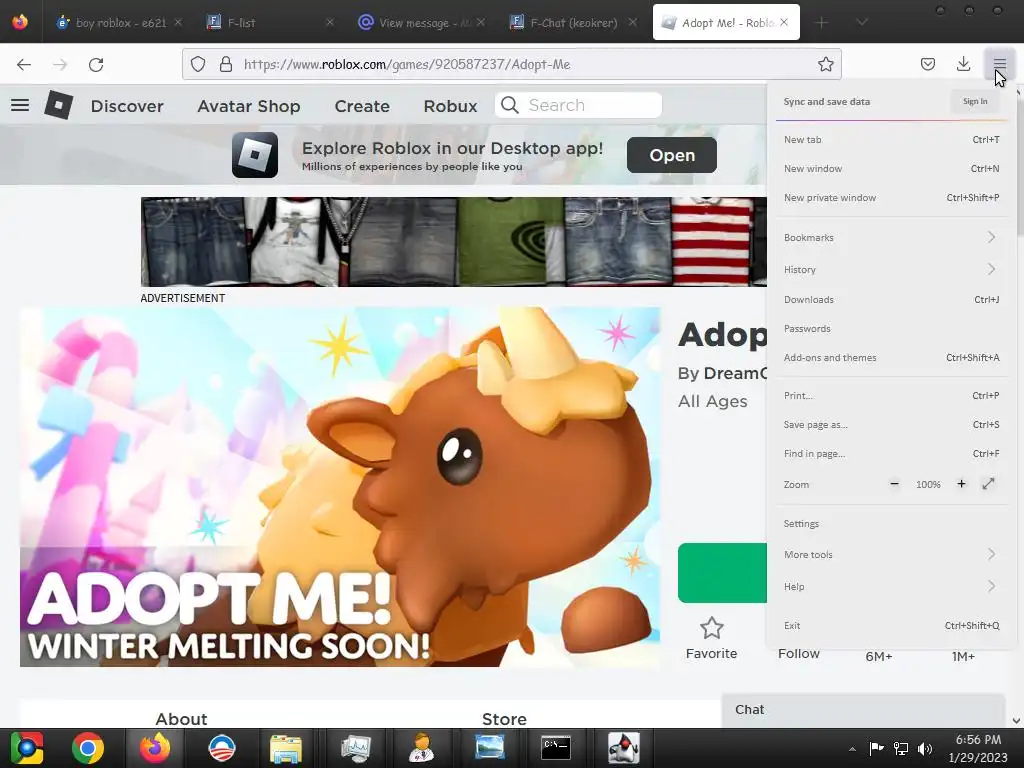This screenshot has width=1024, height=768.
Task: Open the Firefox application menu hamburger icon
Action: pos(999,64)
